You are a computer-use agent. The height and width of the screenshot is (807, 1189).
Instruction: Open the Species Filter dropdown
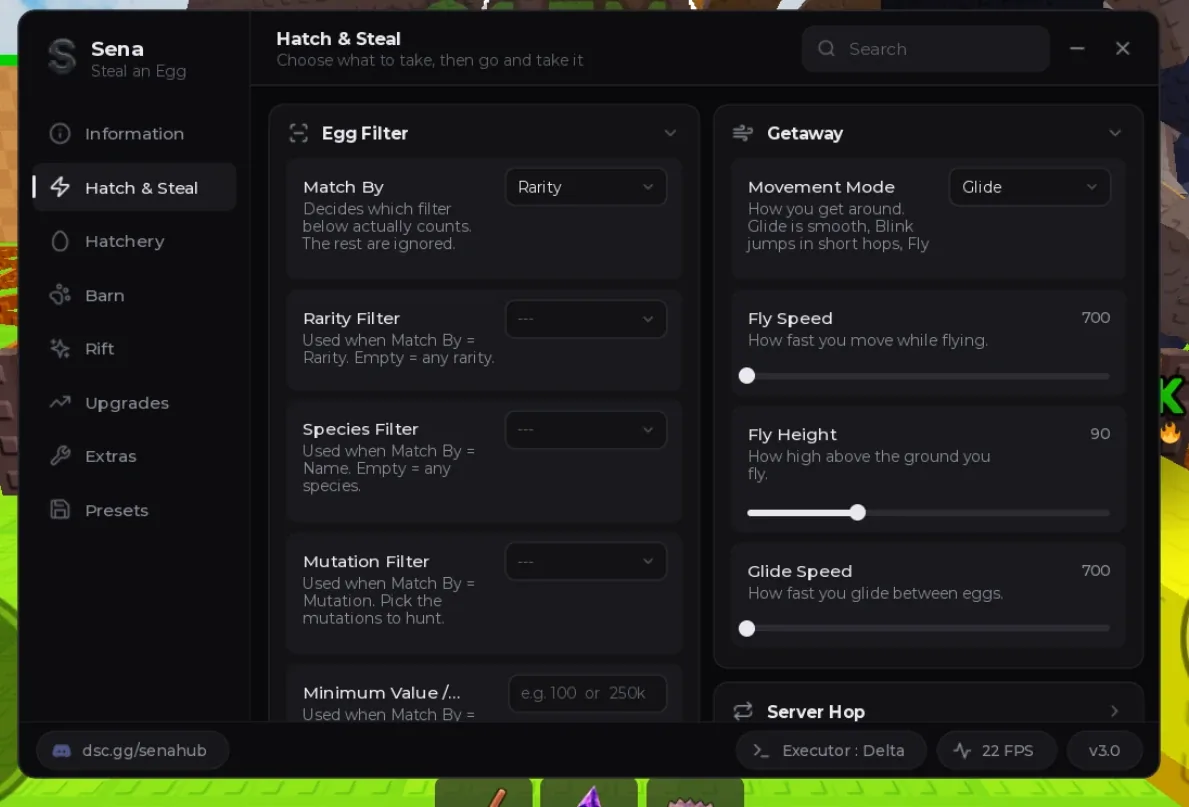585,430
